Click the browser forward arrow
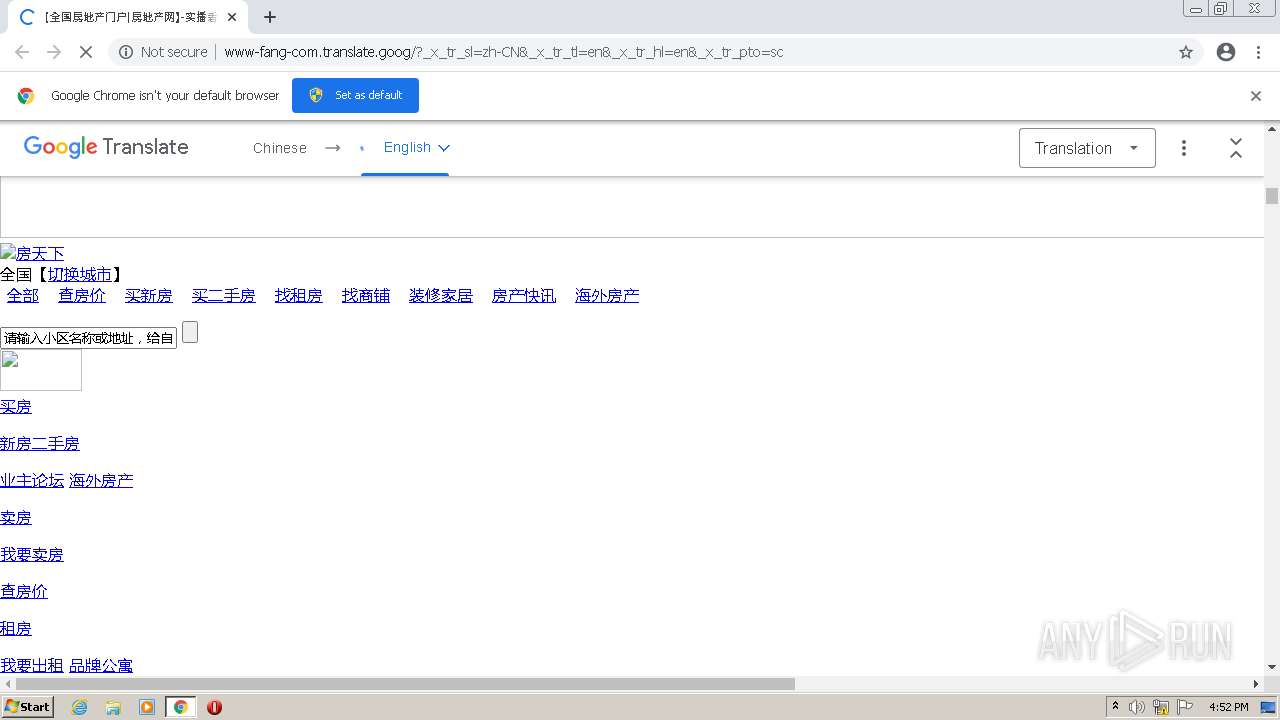 point(54,52)
